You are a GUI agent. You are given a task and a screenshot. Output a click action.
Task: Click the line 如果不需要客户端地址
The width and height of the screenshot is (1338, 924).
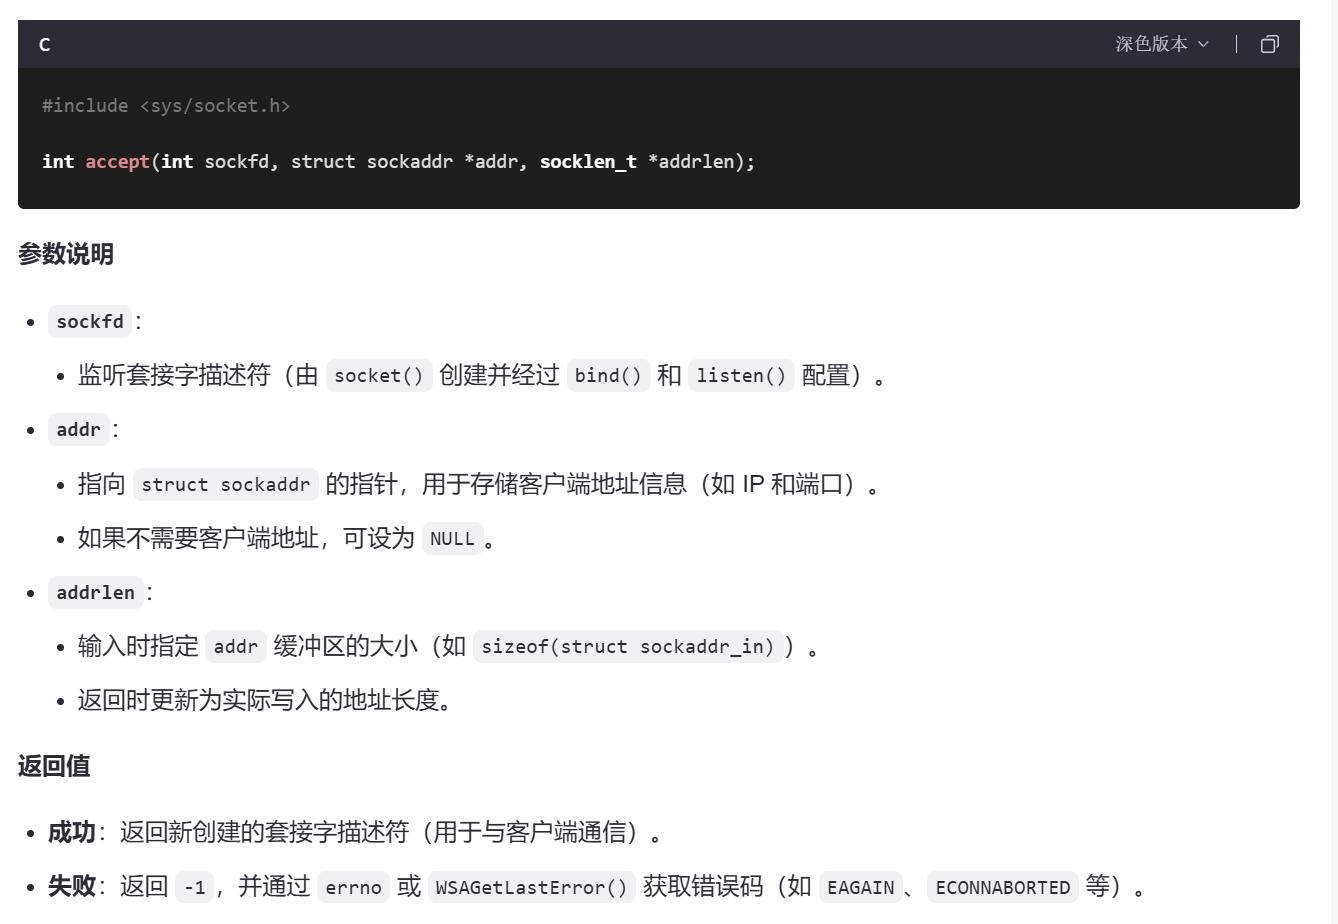coord(287,539)
